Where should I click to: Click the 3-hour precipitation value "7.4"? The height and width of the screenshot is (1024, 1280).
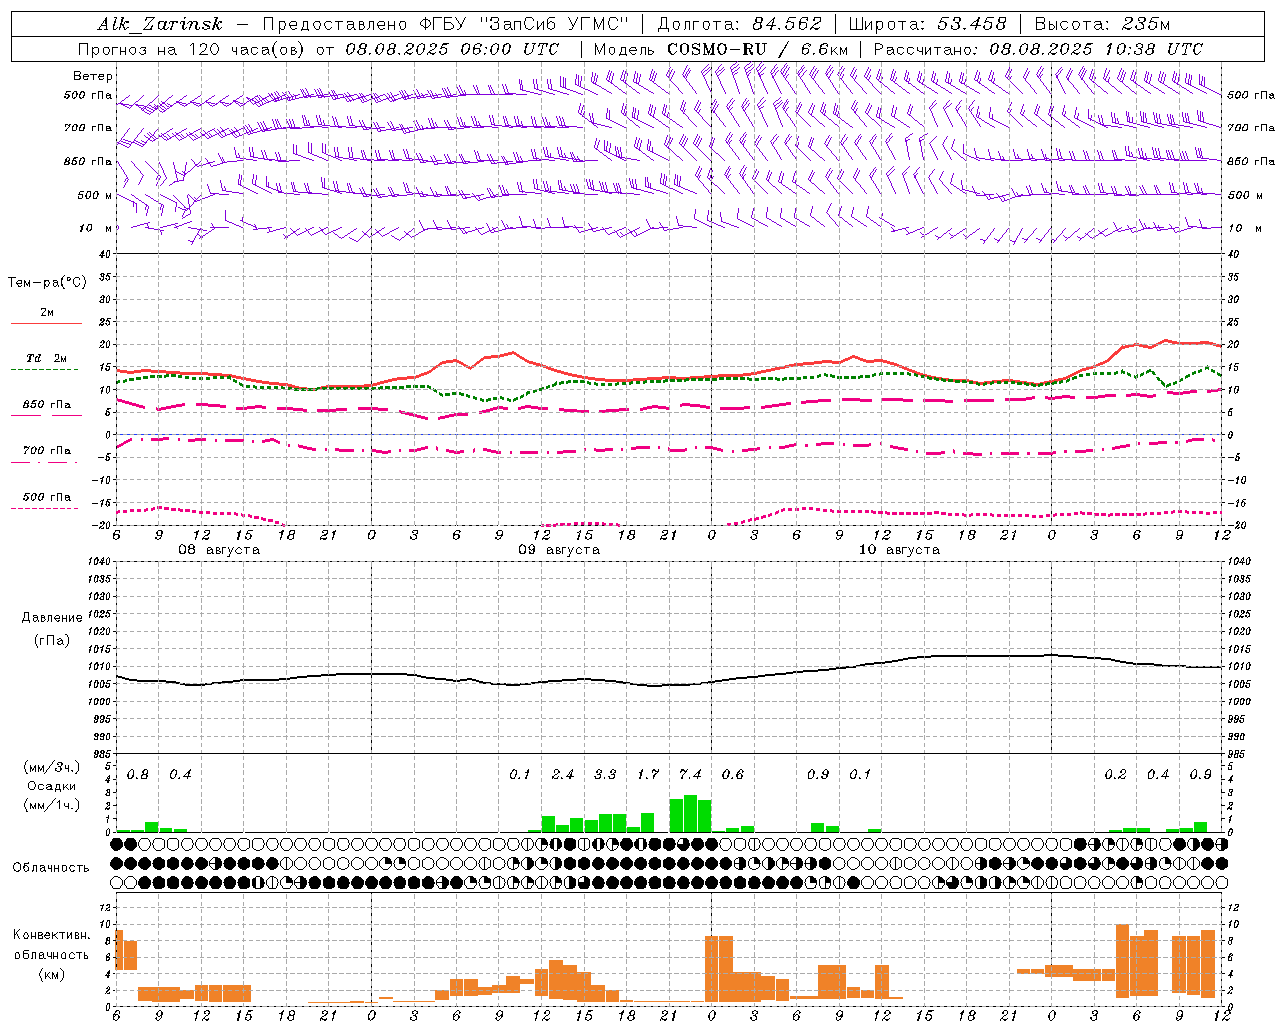pyautogui.click(x=690, y=774)
